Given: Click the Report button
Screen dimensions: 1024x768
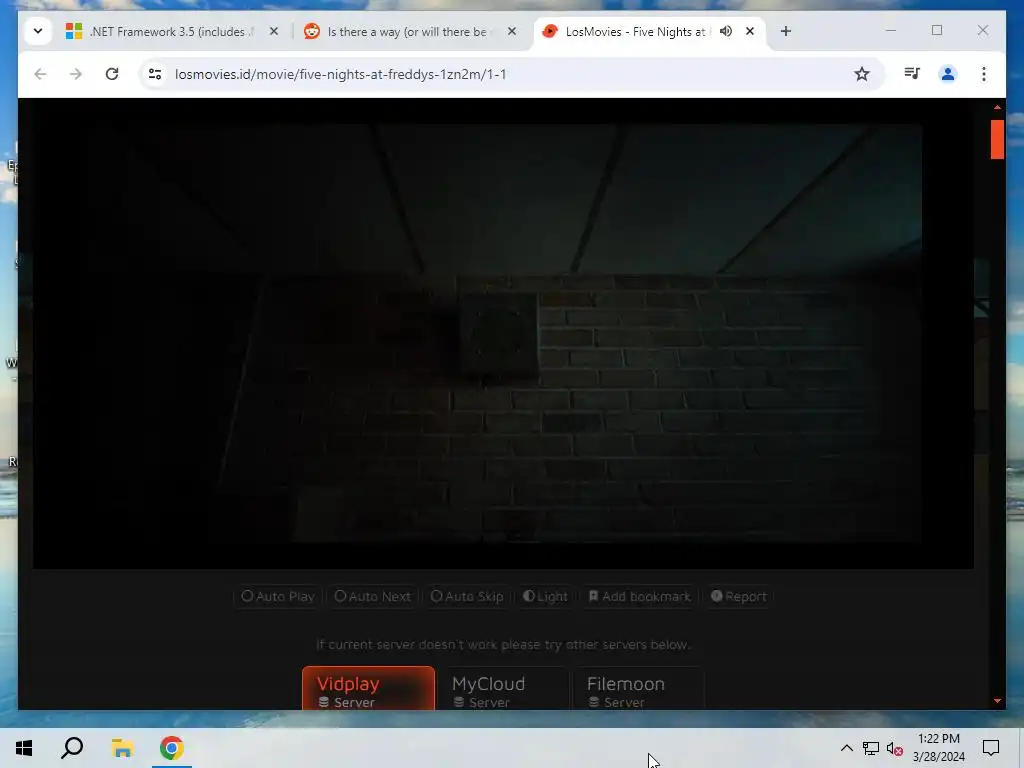Looking at the screenshot, I should pyautogui.click(x=739, y=596).
